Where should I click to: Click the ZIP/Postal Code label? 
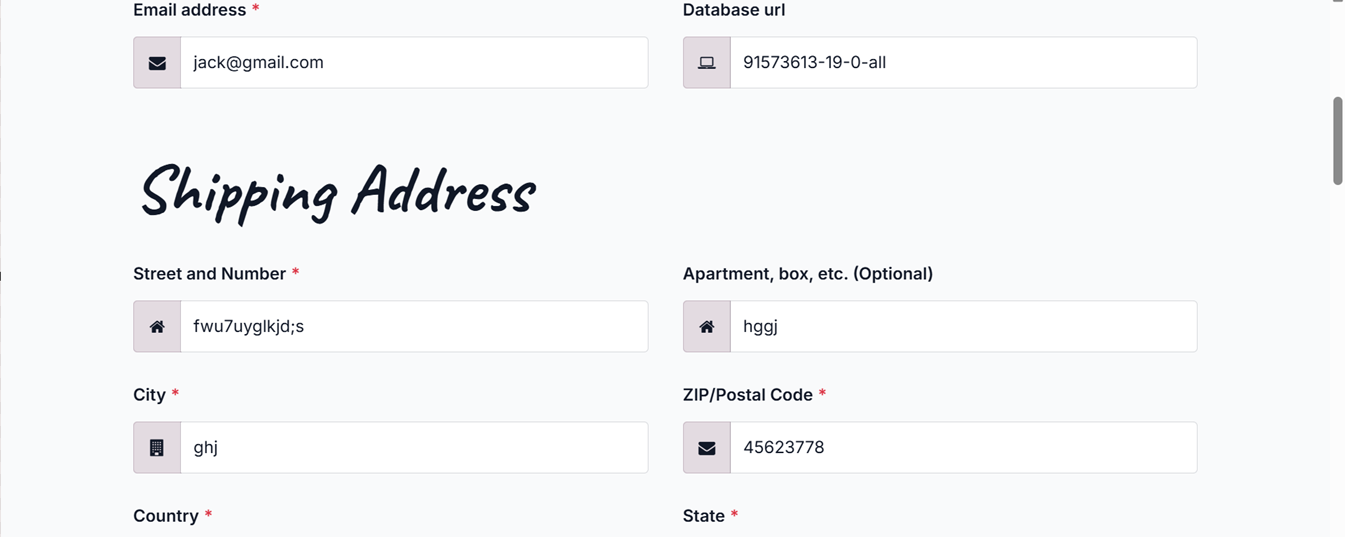747,395
